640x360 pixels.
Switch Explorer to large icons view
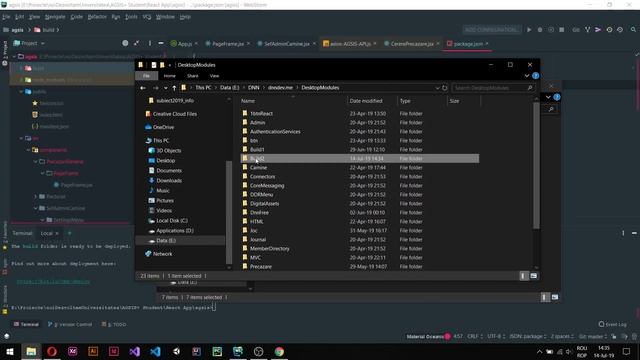pyautogui.click(x=533, y=276)
